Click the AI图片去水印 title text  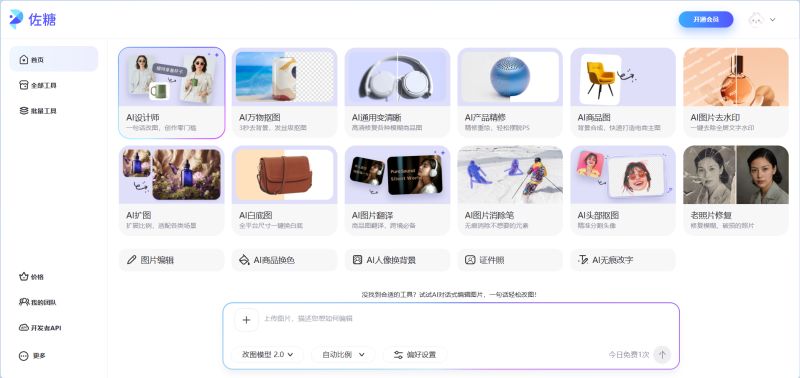pos(715,117)
